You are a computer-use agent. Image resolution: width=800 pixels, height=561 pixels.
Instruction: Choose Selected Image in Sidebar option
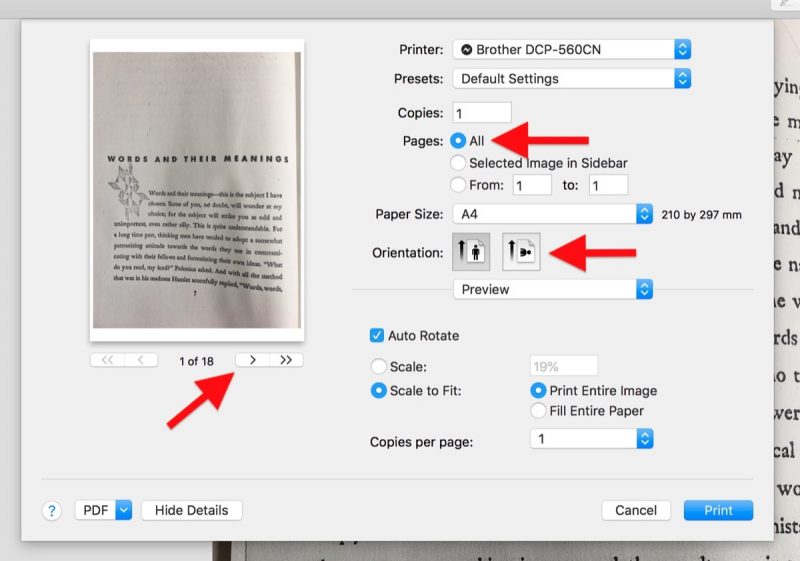pyautogui.click(x=458, y=163)
